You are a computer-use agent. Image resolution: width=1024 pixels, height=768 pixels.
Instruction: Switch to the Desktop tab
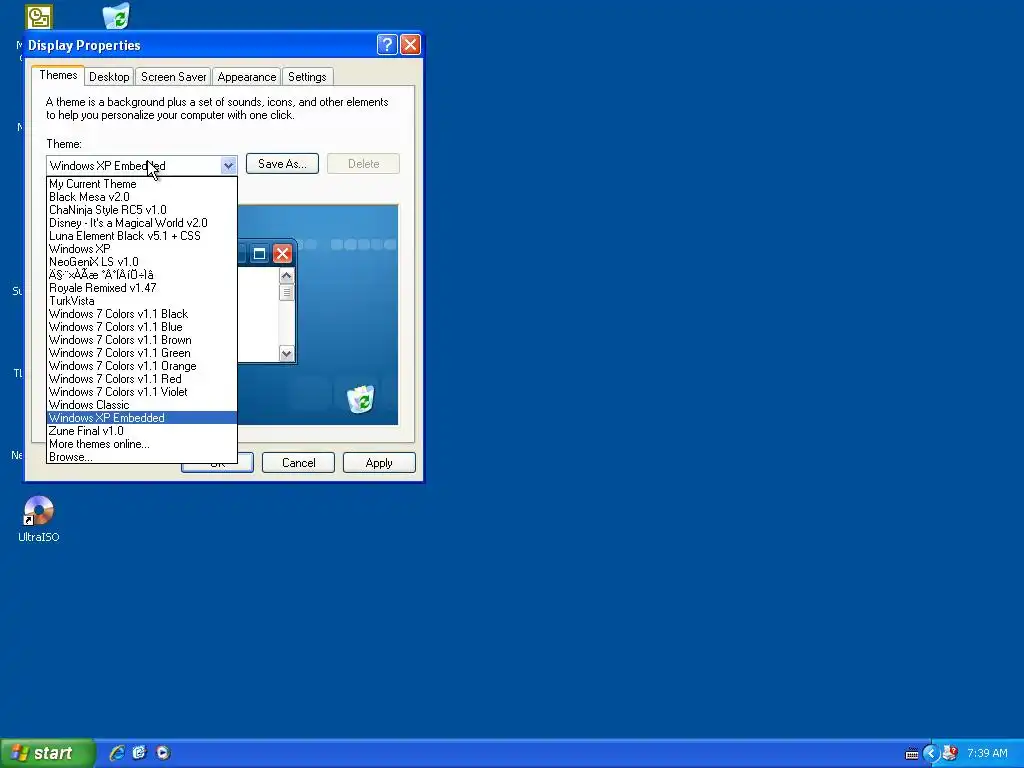(x=109, y=77)
